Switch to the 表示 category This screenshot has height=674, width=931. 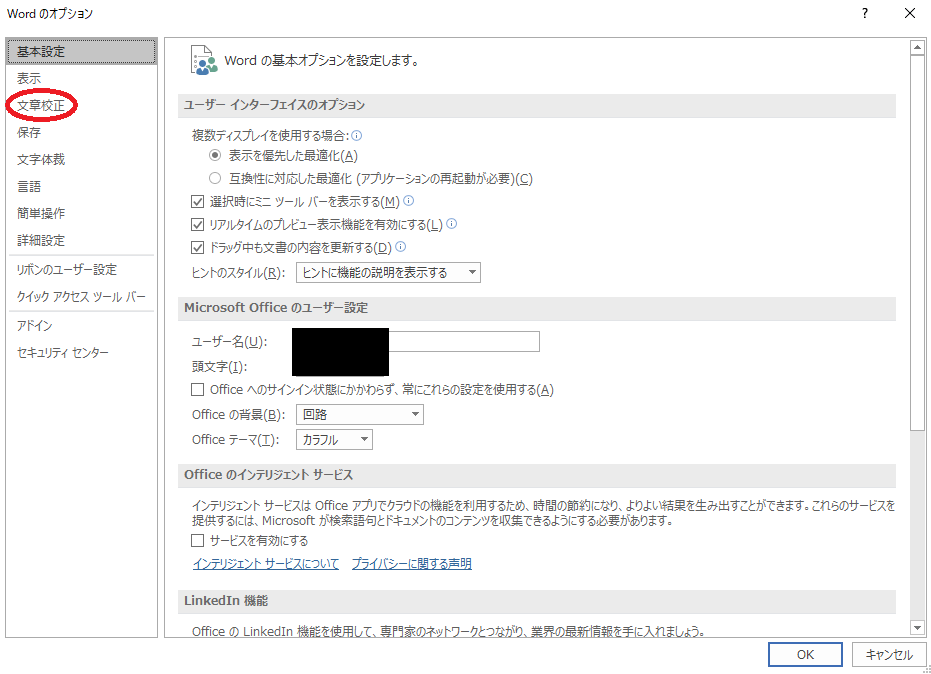coord(81,78)
